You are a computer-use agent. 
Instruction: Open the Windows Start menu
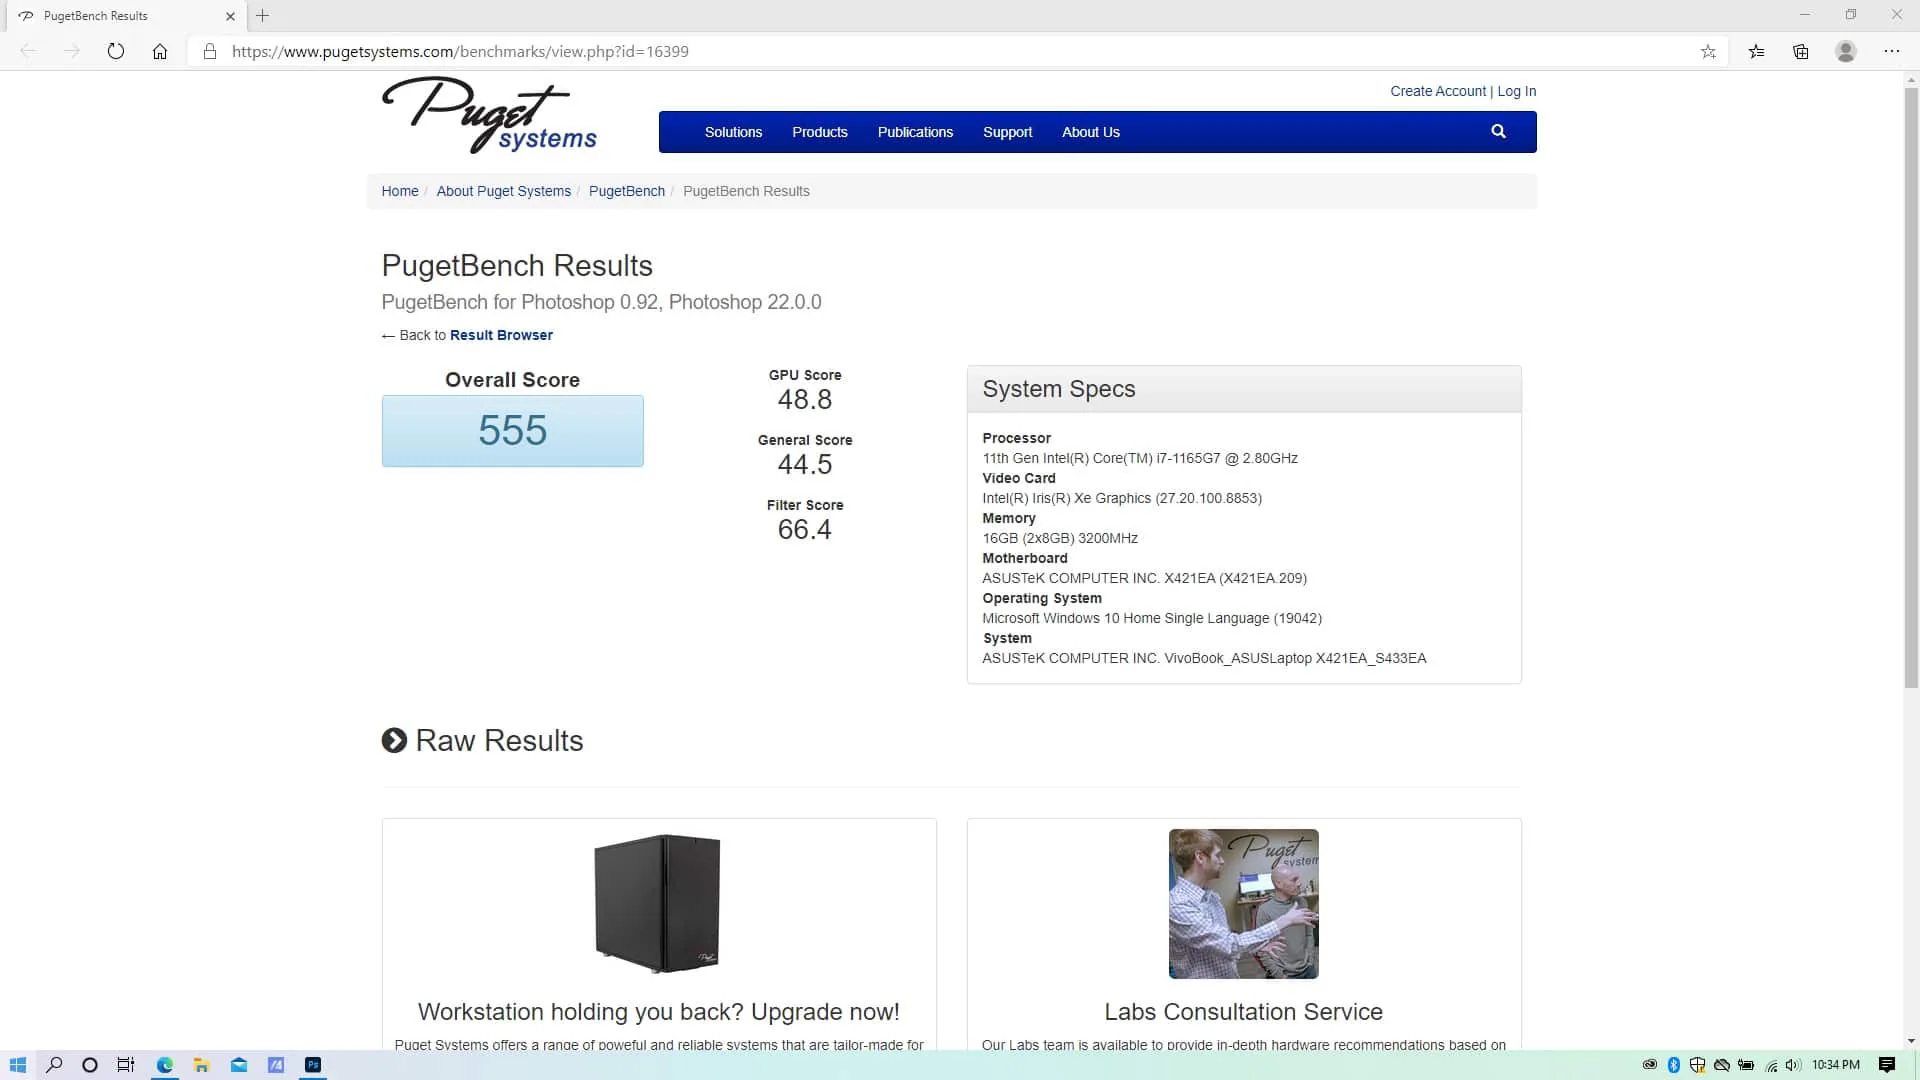pyautogui.click(x=18, y=1065)
